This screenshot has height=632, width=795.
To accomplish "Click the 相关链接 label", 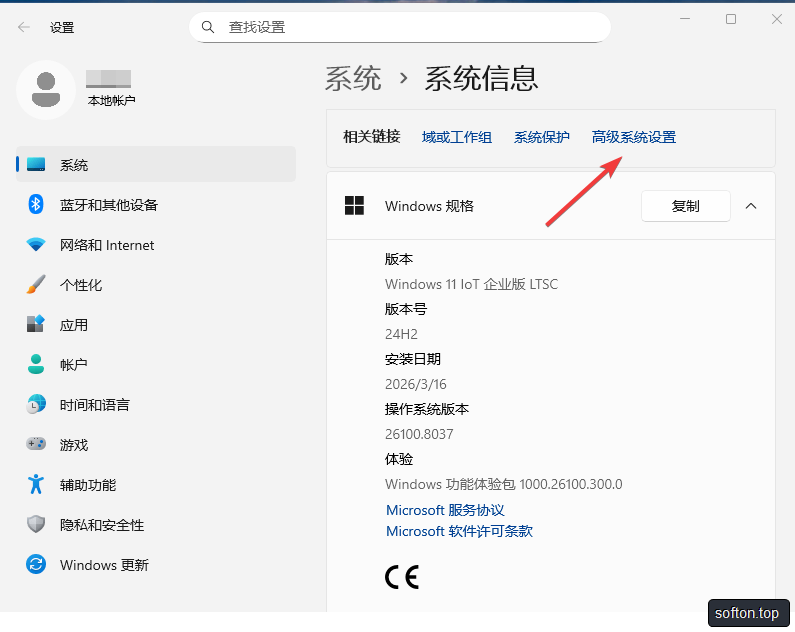I will coord(372,136).
